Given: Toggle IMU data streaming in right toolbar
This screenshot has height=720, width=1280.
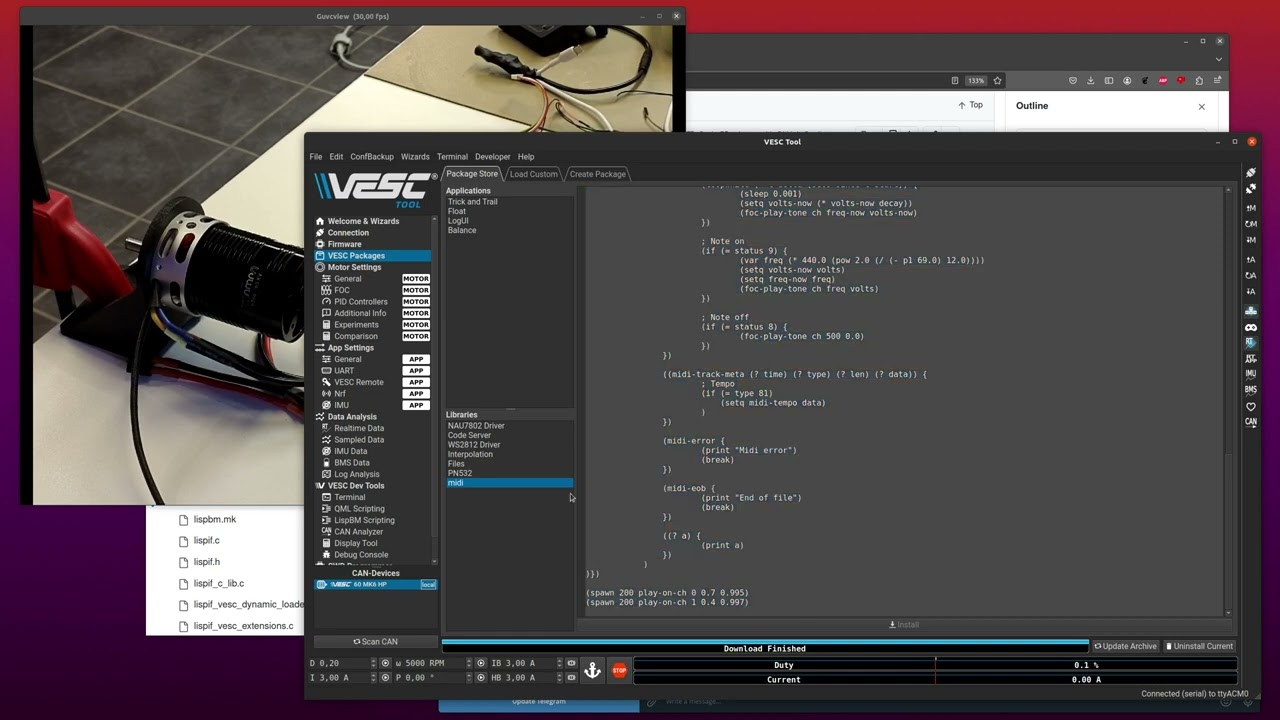Looking at the screenshot, I should tap(1251, 374).
